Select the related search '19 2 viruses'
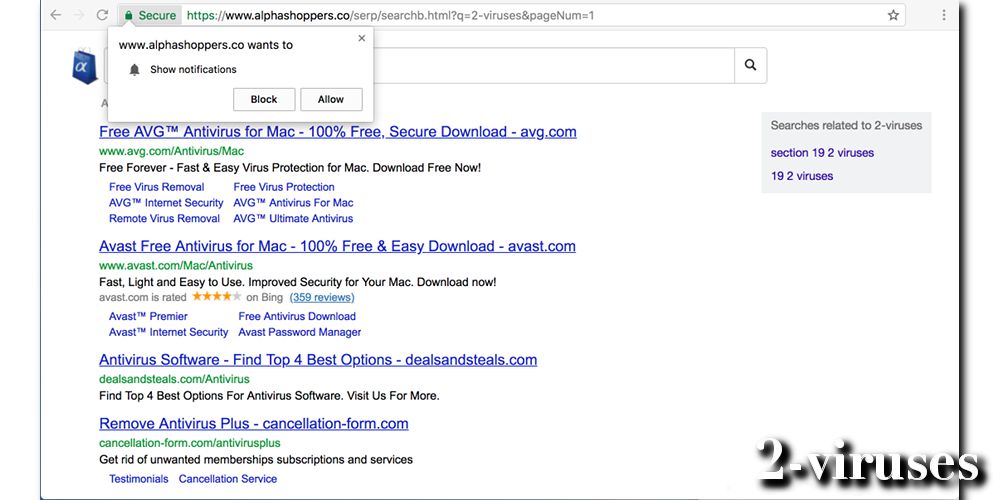Image resolution: width=1000 pixels, height=500 pixels. [802, 176]
